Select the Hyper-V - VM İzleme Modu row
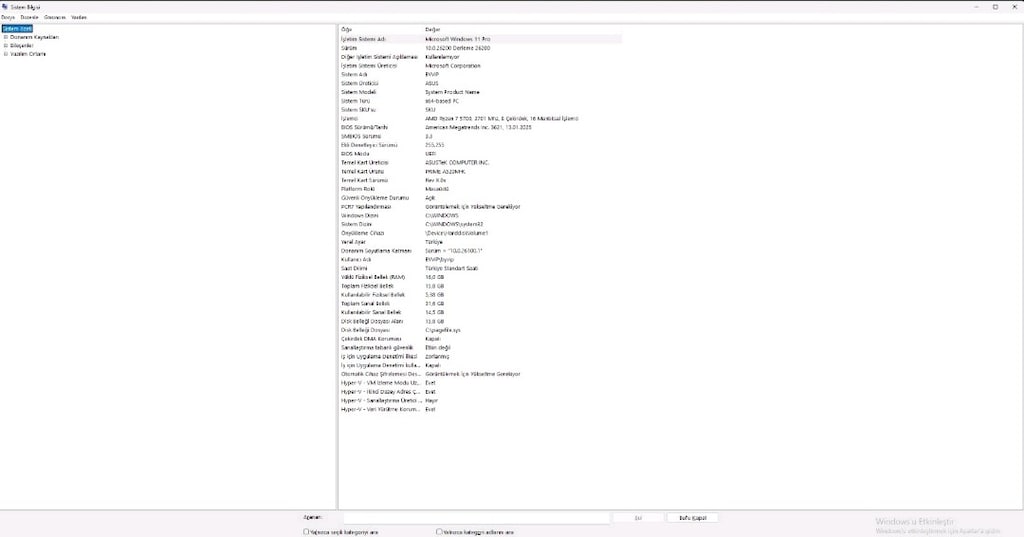 point(480,383)
